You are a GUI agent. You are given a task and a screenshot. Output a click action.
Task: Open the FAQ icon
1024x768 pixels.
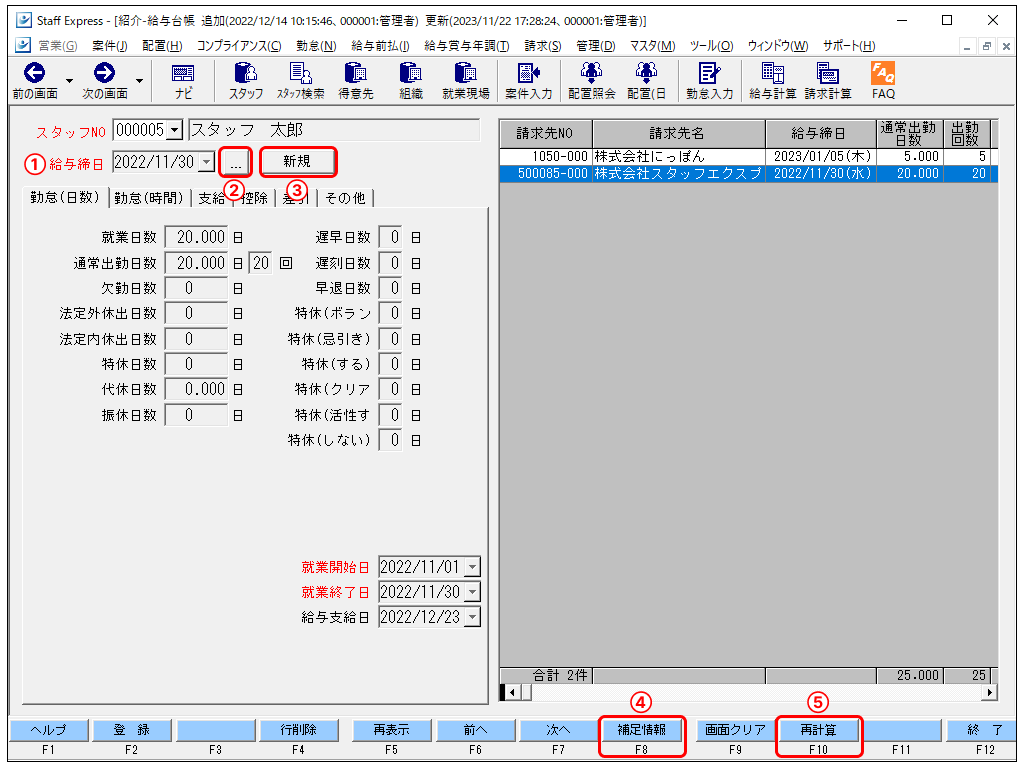(x=882, y=80)
